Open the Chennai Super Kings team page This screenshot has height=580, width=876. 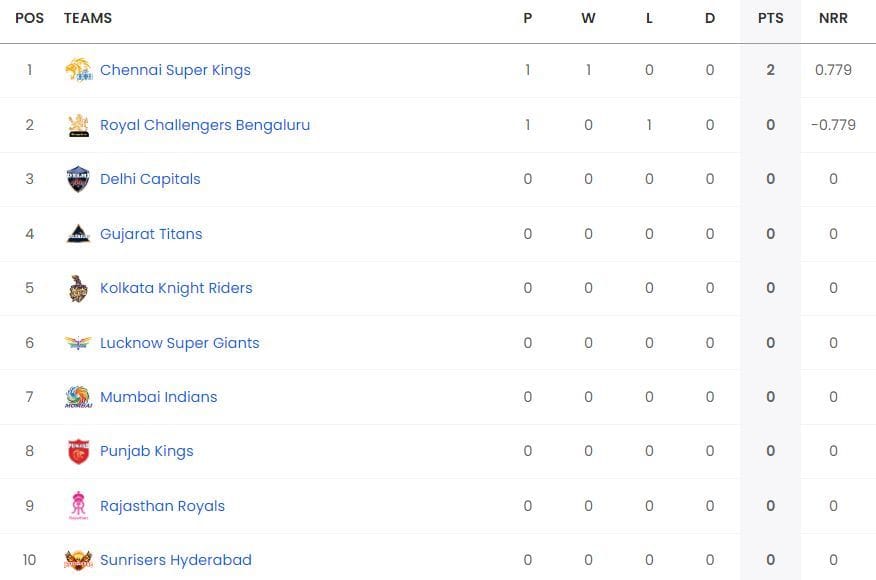point(176,69)
